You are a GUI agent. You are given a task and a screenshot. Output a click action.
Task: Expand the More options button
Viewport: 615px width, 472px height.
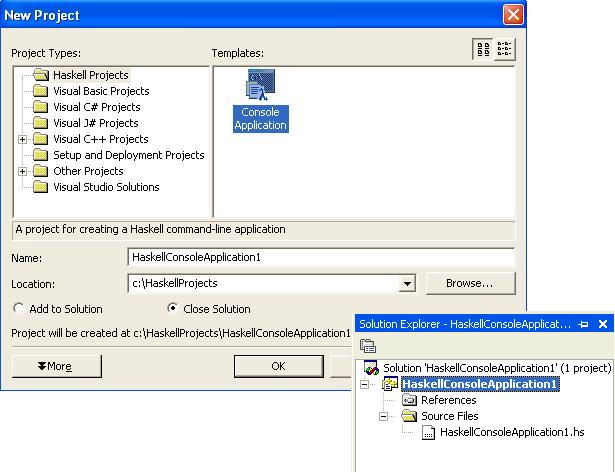[x=56, y=366]
